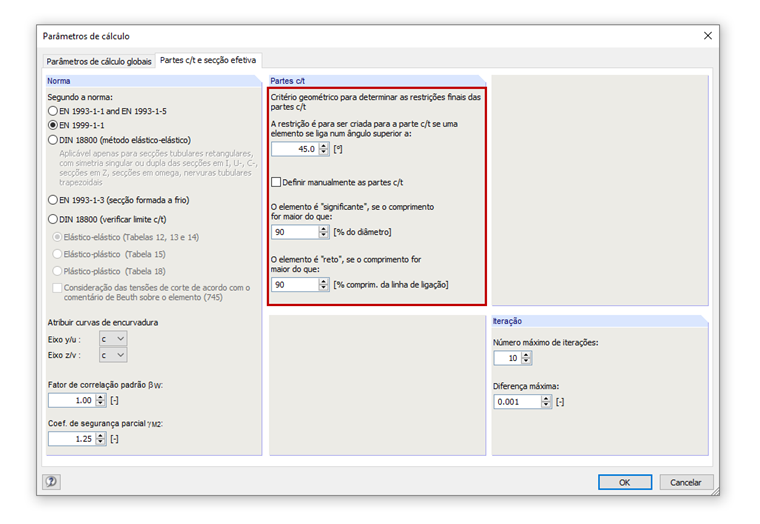Choose DIN 18800 verificar limite c/t
This screenshot has height=524, width=760.
click(108, 219)
